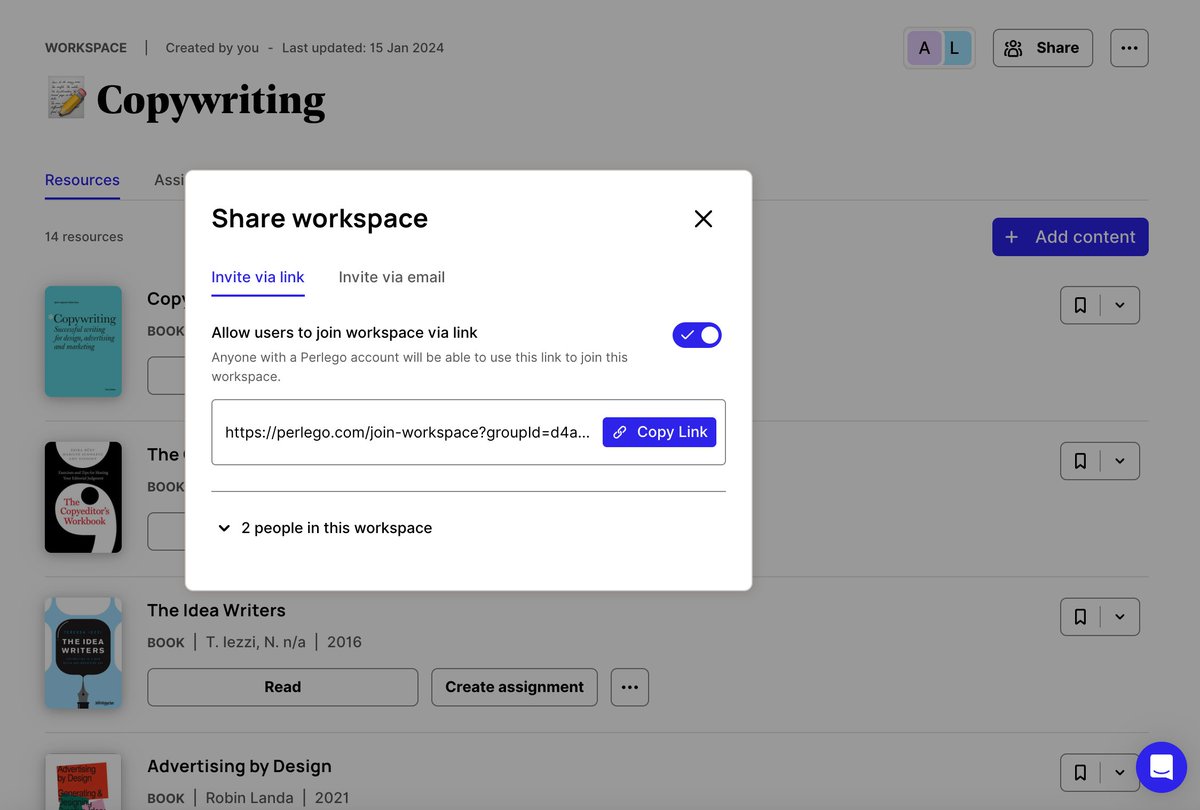Toggle allow users to join via link

point(697,335)
